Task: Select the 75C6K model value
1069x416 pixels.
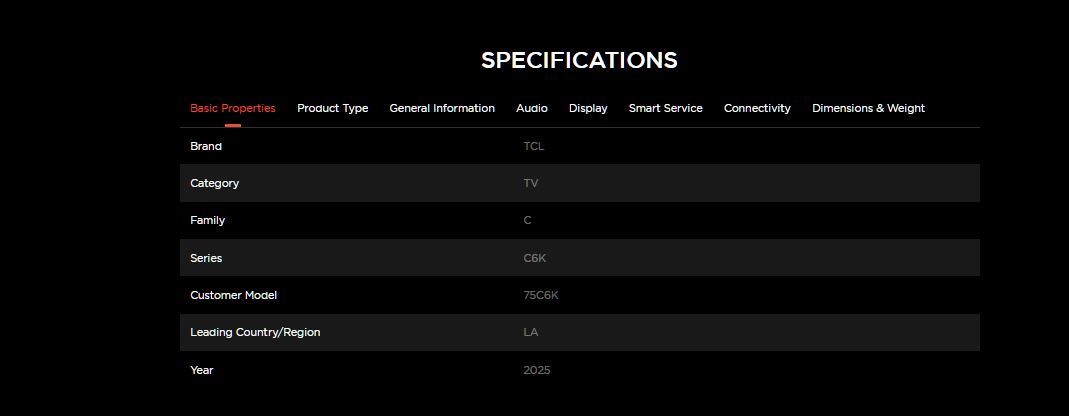Action: (x=541, y=295)
